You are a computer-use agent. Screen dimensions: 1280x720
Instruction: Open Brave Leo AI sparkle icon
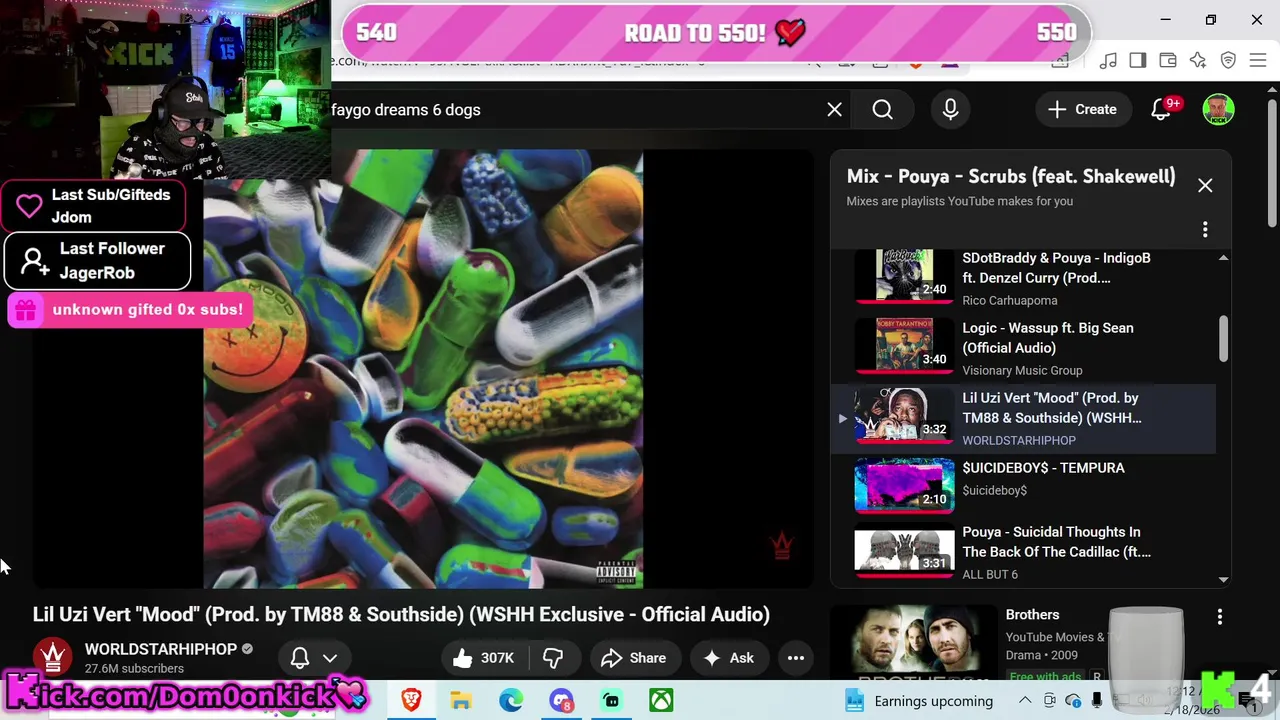[x=1198, y=61]
